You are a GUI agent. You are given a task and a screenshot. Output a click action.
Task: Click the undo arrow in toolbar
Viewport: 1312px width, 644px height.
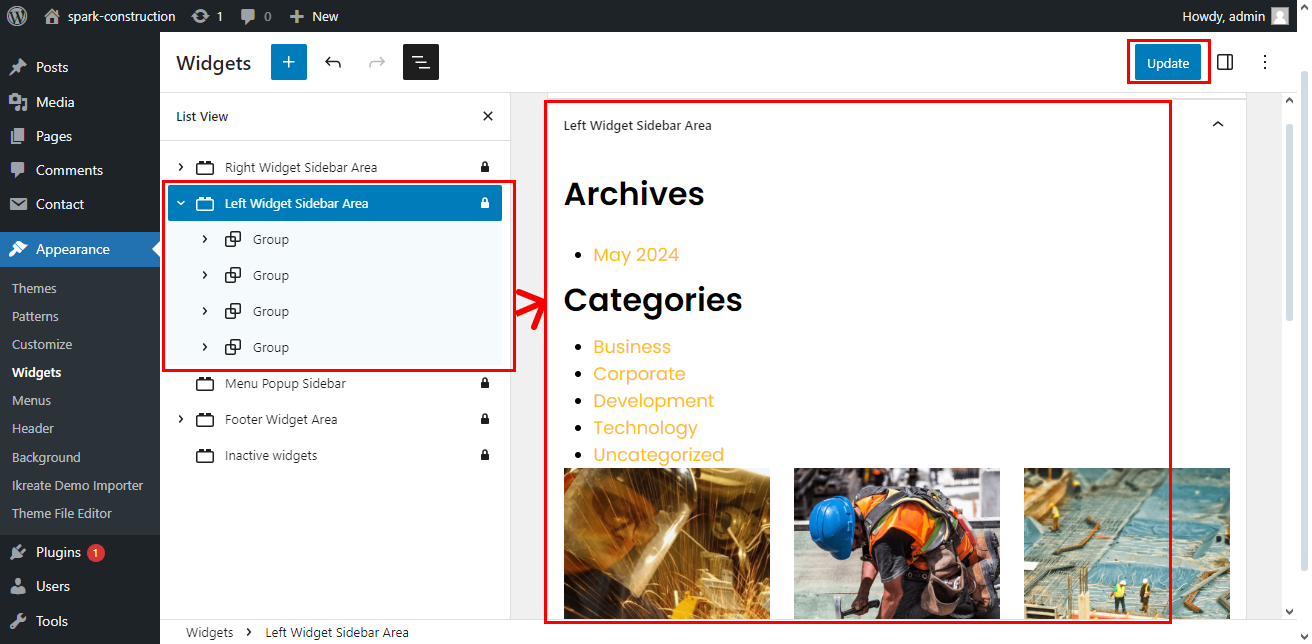333,62
